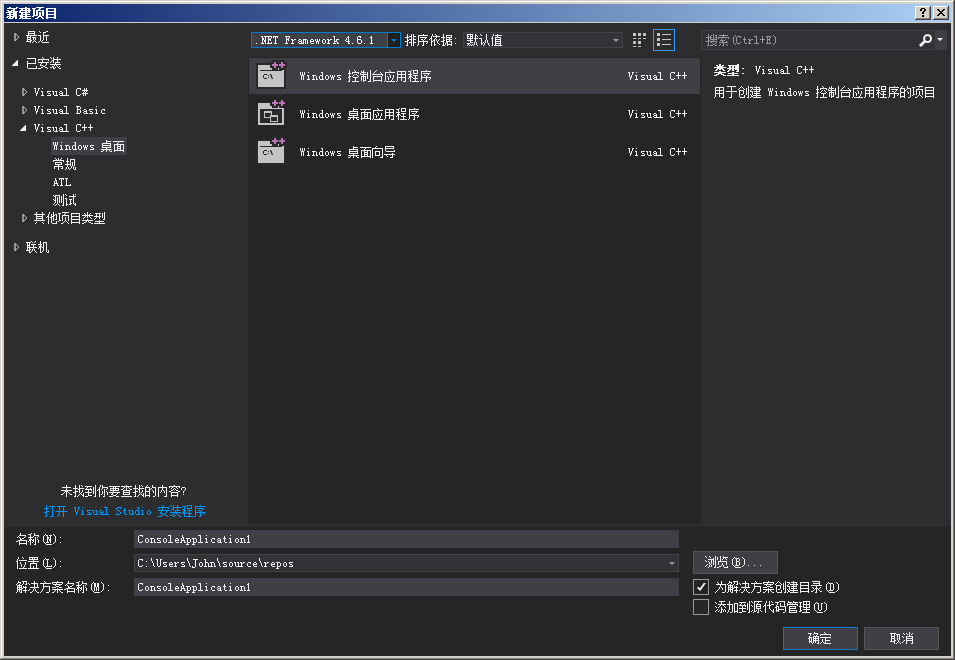Expand the 联机 tree node
Image resolution: width=955 pixels, height=660 pixels.
[x=16, y=247]
